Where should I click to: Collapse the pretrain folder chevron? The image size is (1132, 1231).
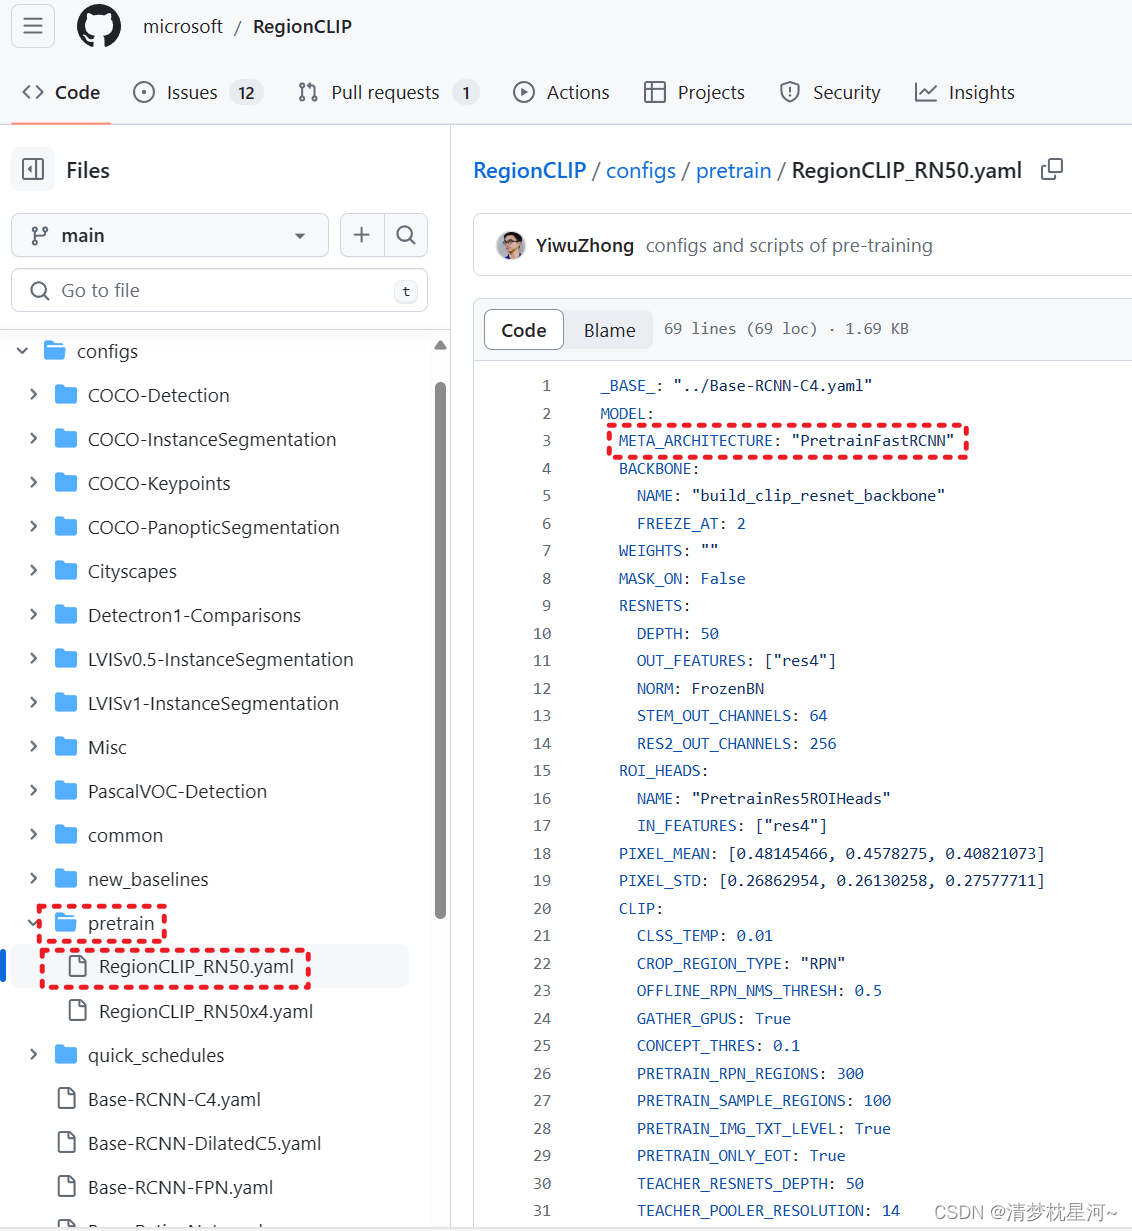coord(33,923)
